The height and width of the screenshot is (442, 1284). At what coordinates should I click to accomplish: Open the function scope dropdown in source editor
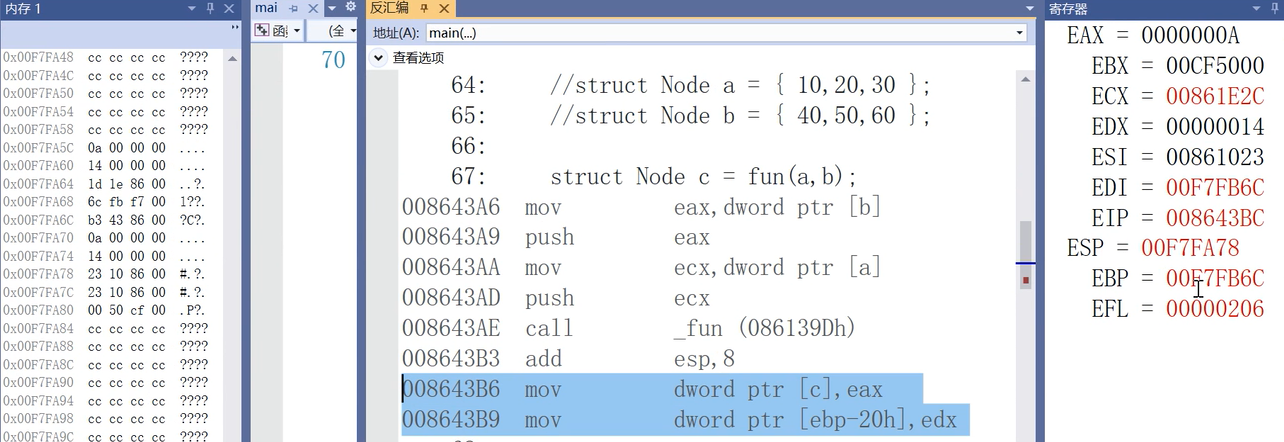coord(297,31)
